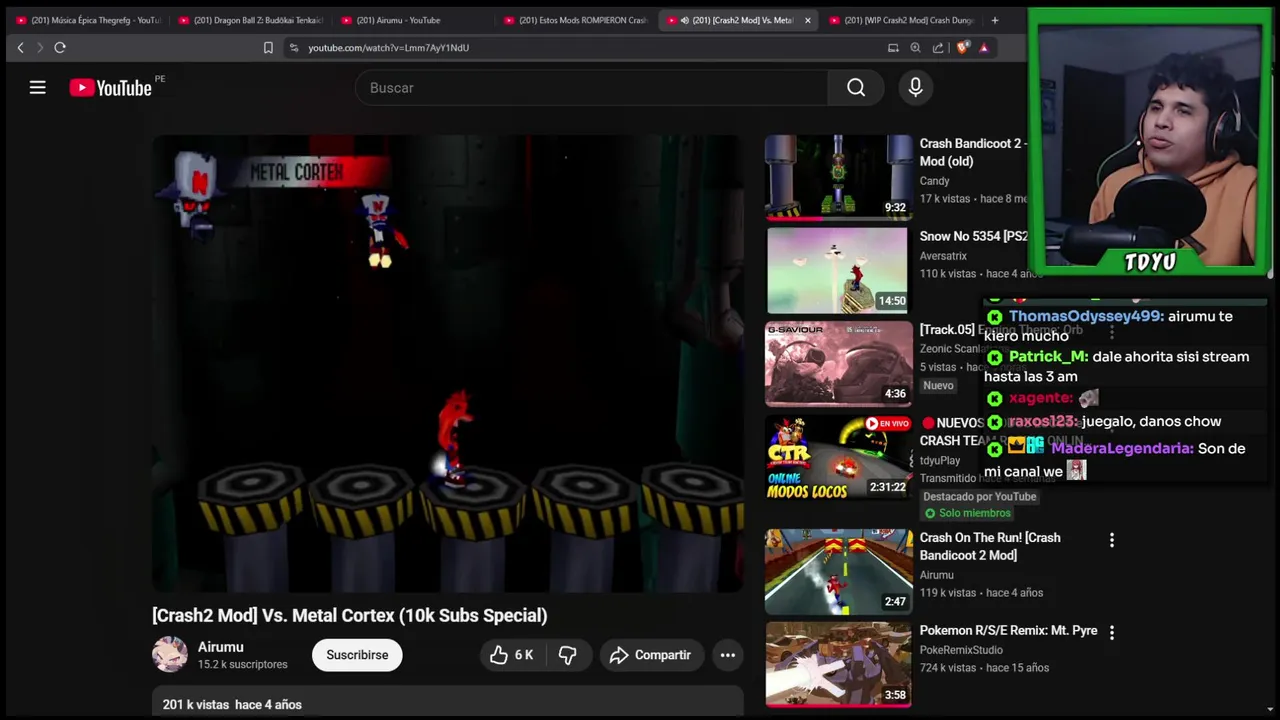Image resolution: width=1280 pixels, height=720 pixels.
Task: Switch to Airumu - YouTube tab
Action: (x=412, y=20)
